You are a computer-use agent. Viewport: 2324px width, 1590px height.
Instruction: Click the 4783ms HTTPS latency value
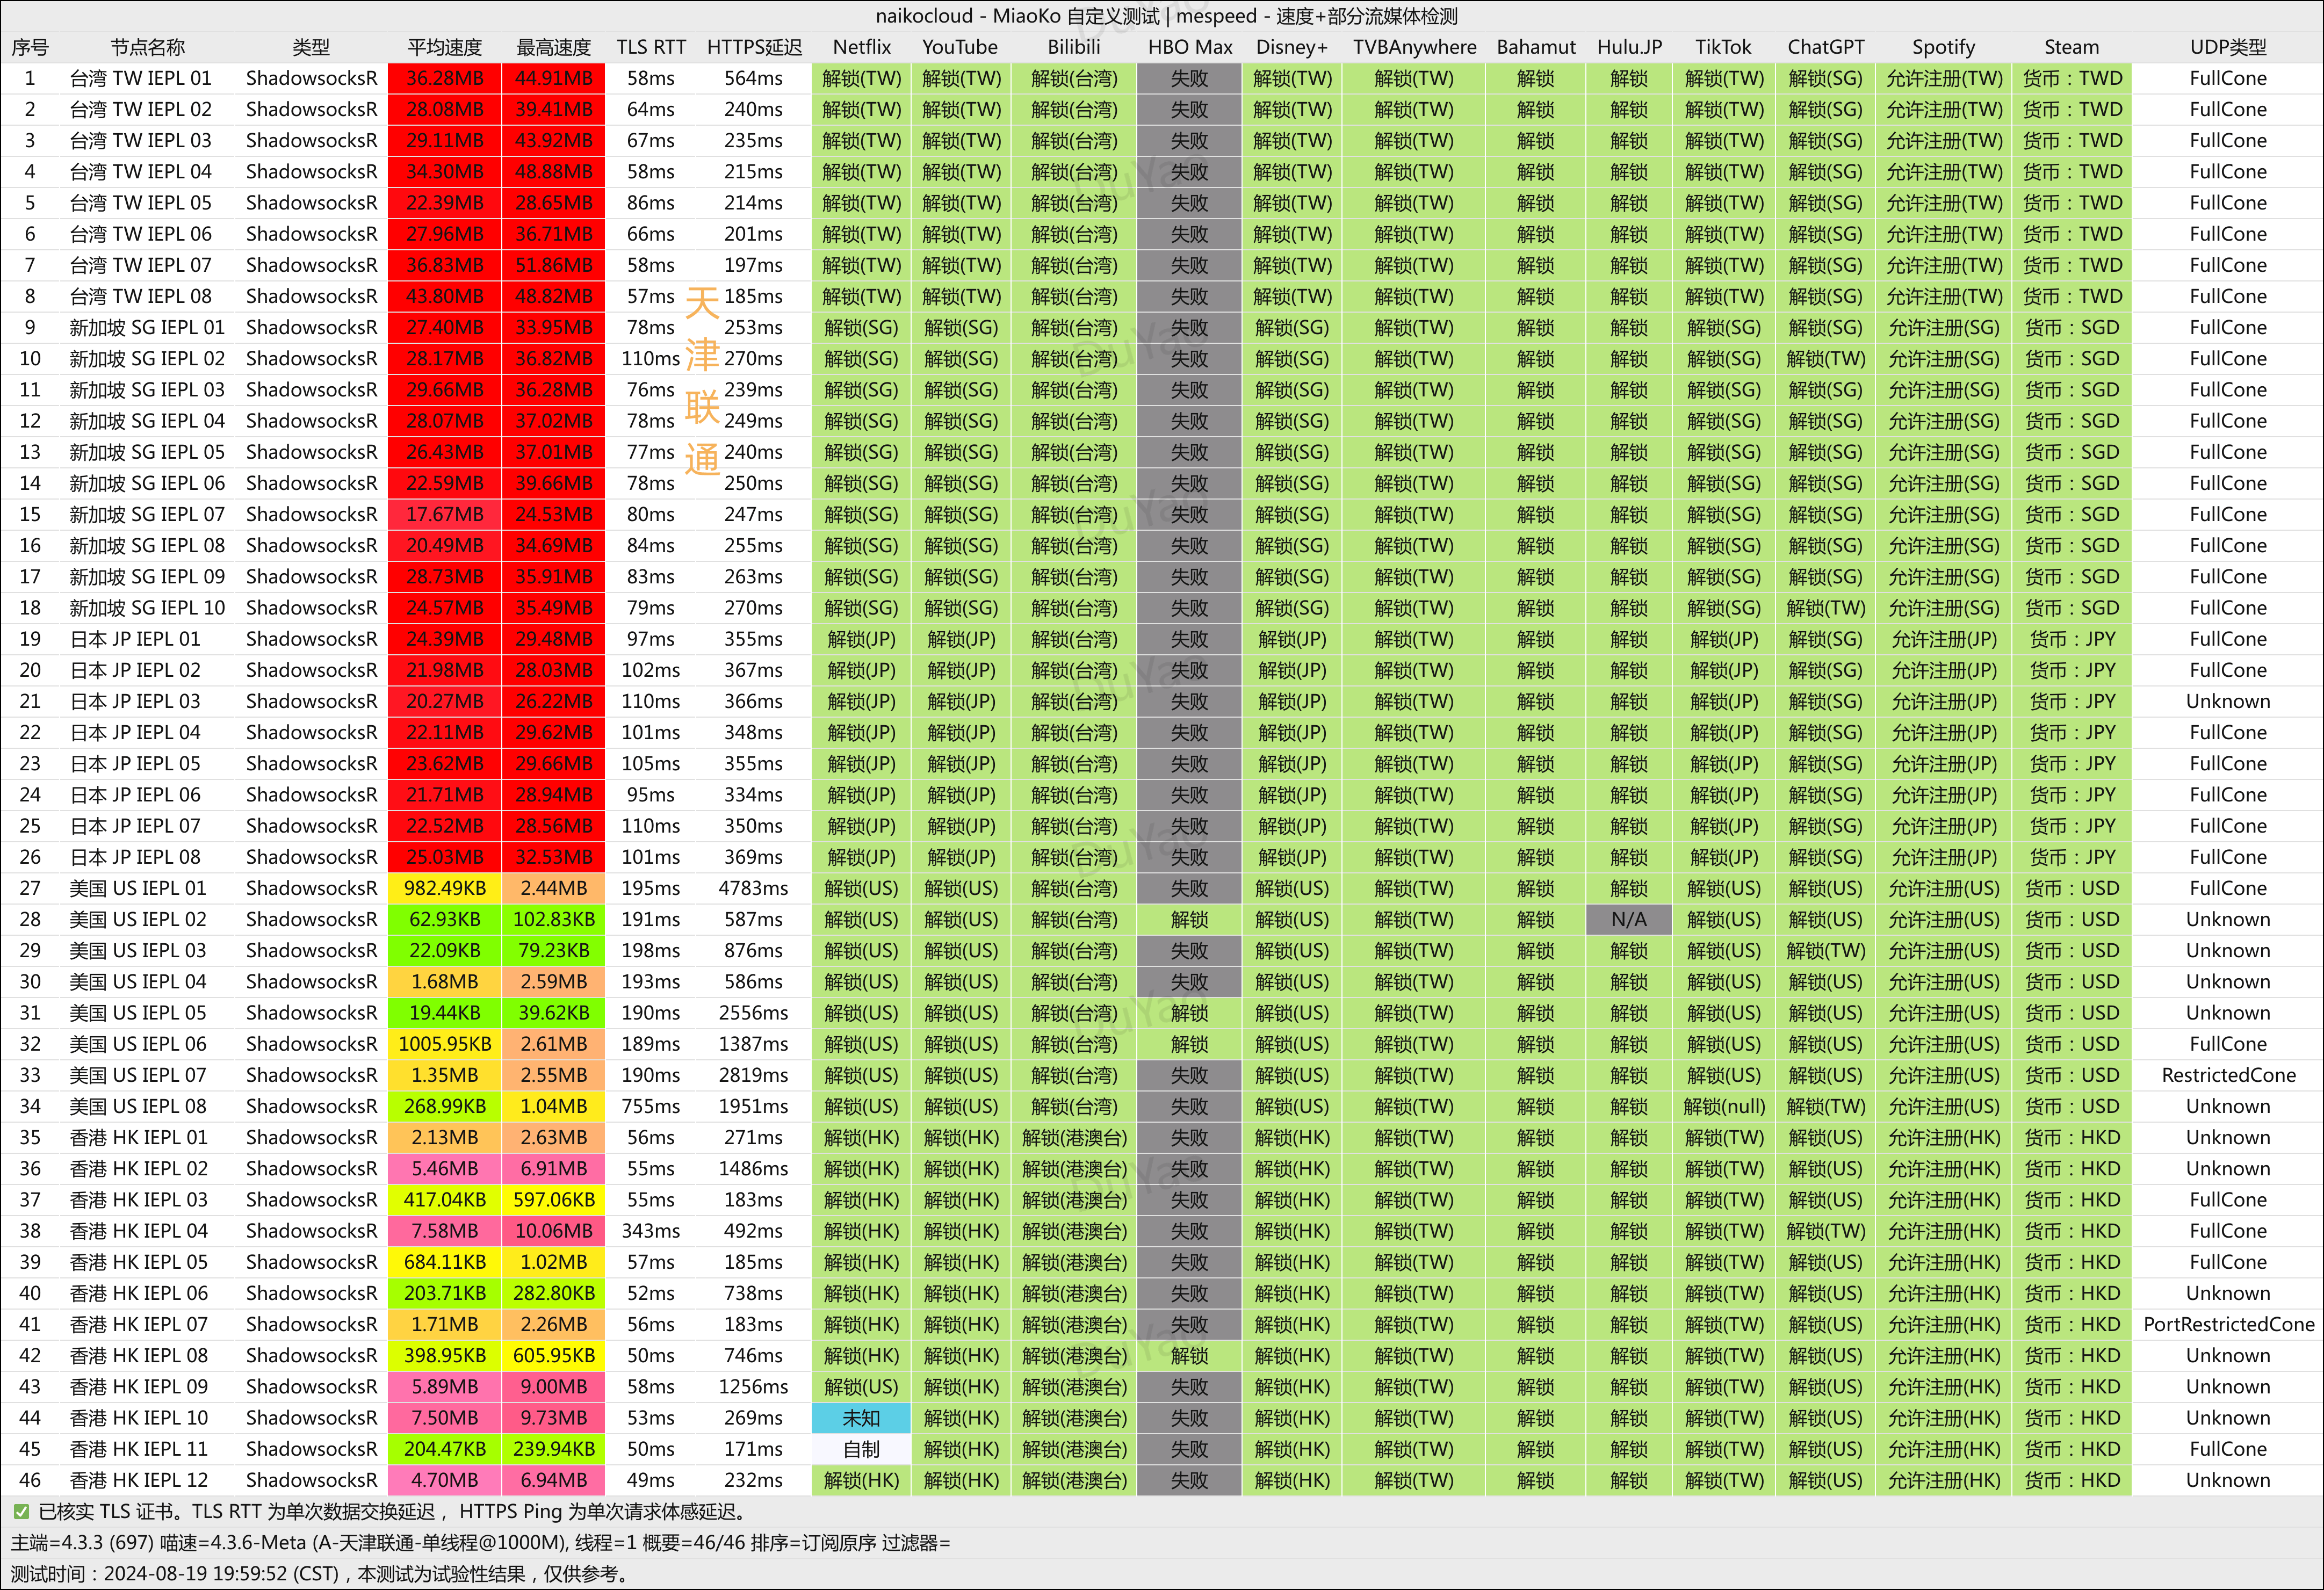tap(753, 888)
